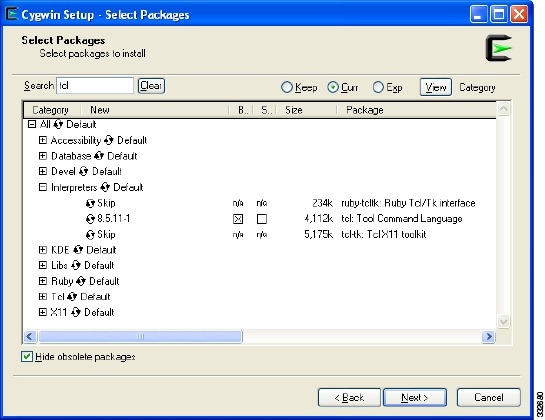Go to previous step with Back
The image size is (545, 420).
click(349, 397)
